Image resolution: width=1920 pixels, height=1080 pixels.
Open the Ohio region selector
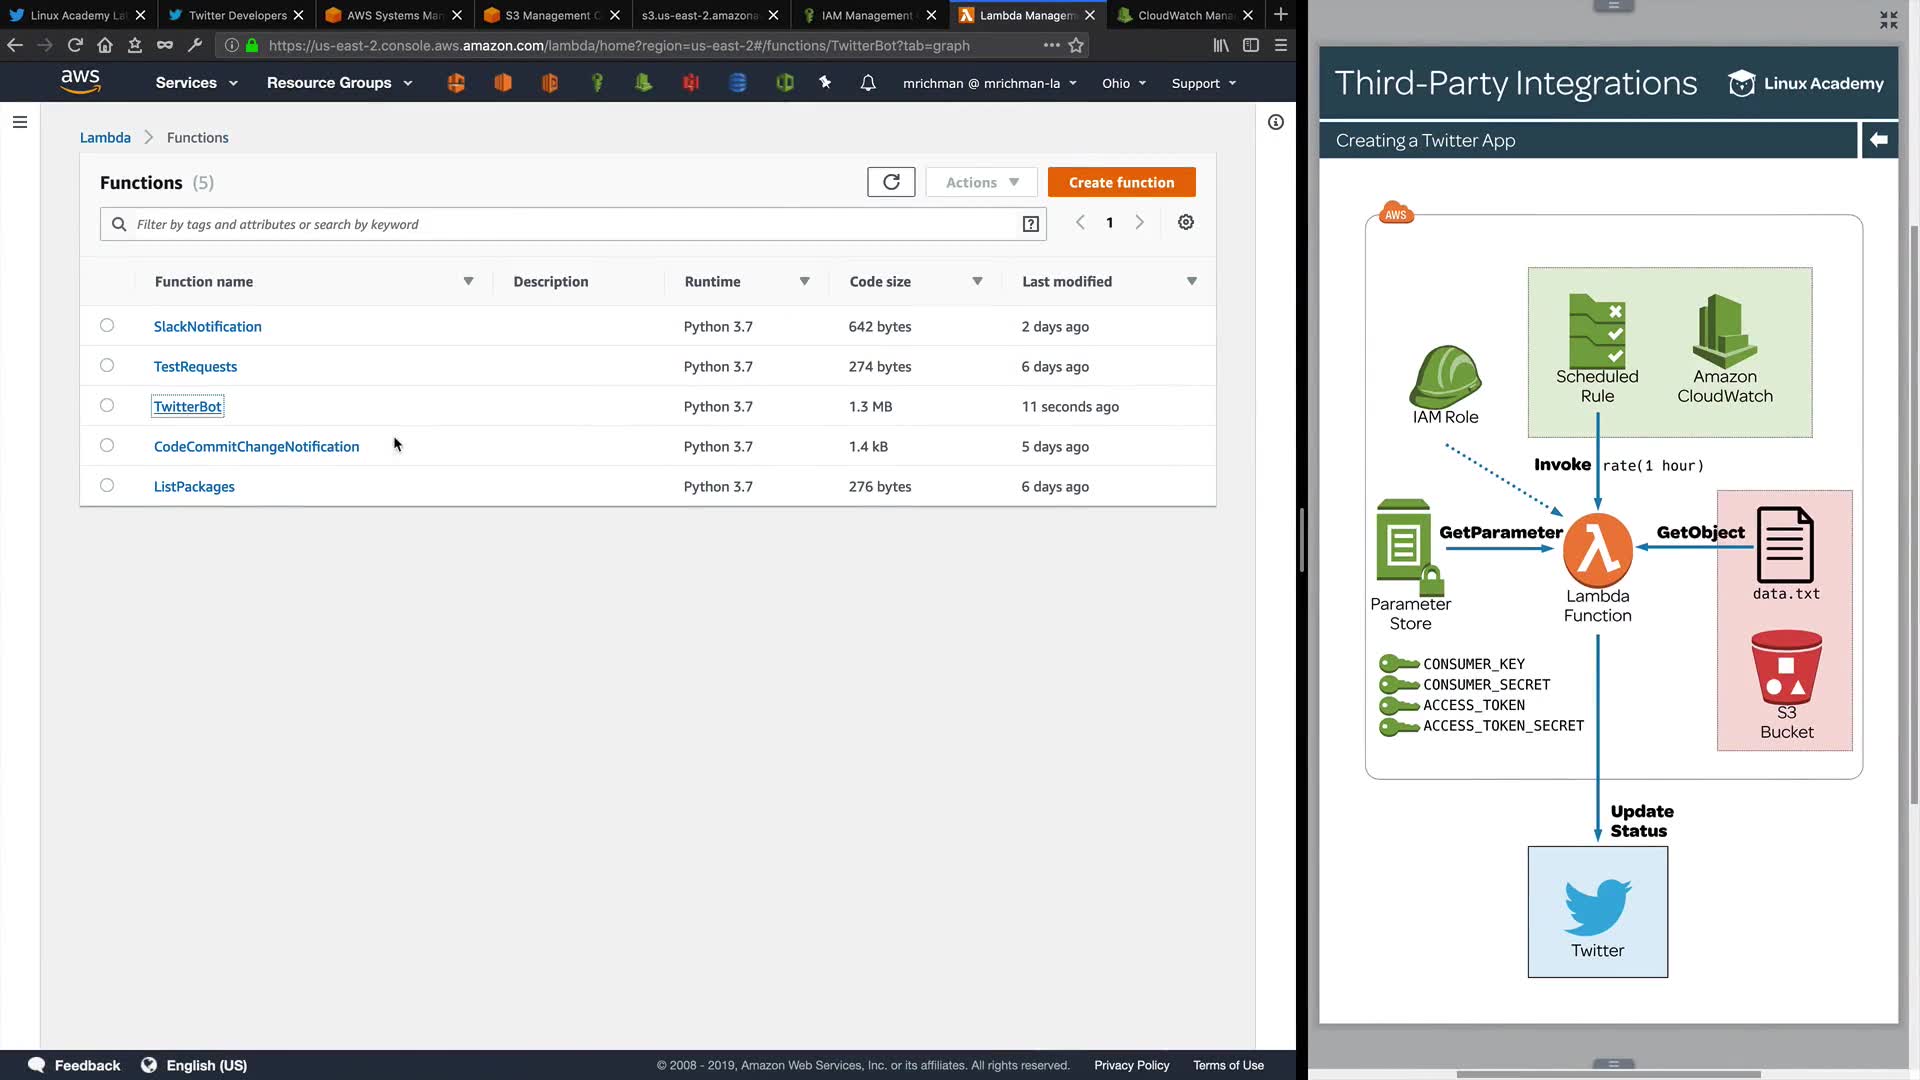tap(1123, 83)
